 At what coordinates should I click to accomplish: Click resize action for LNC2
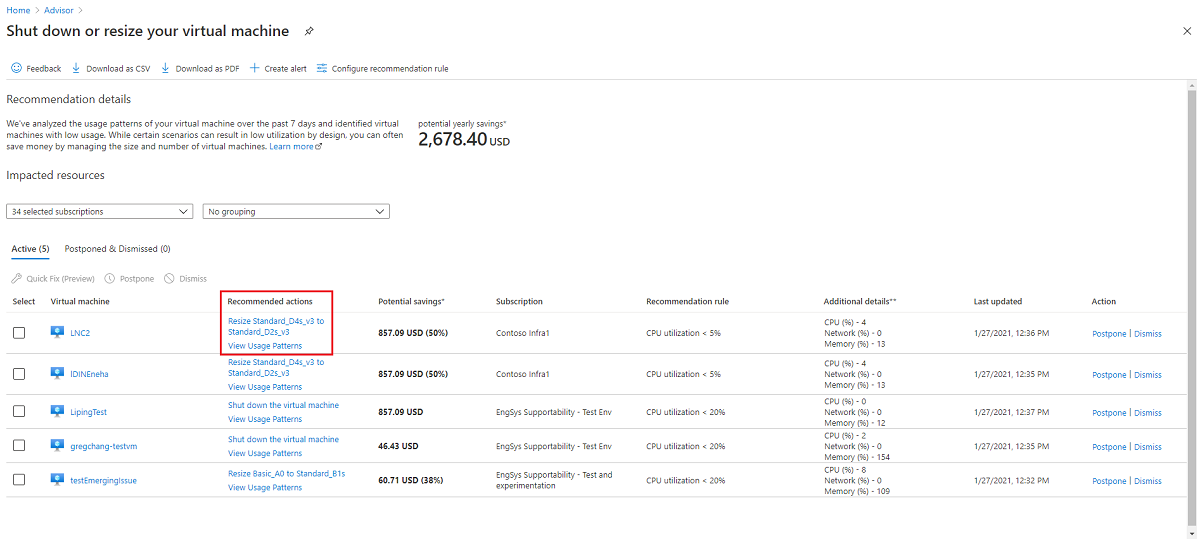pyautogui.click(x=276, y=326)
